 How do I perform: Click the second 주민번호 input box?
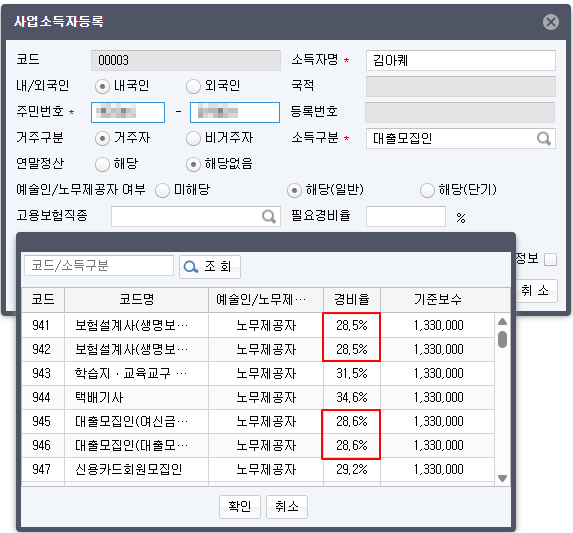coord(235,112)
